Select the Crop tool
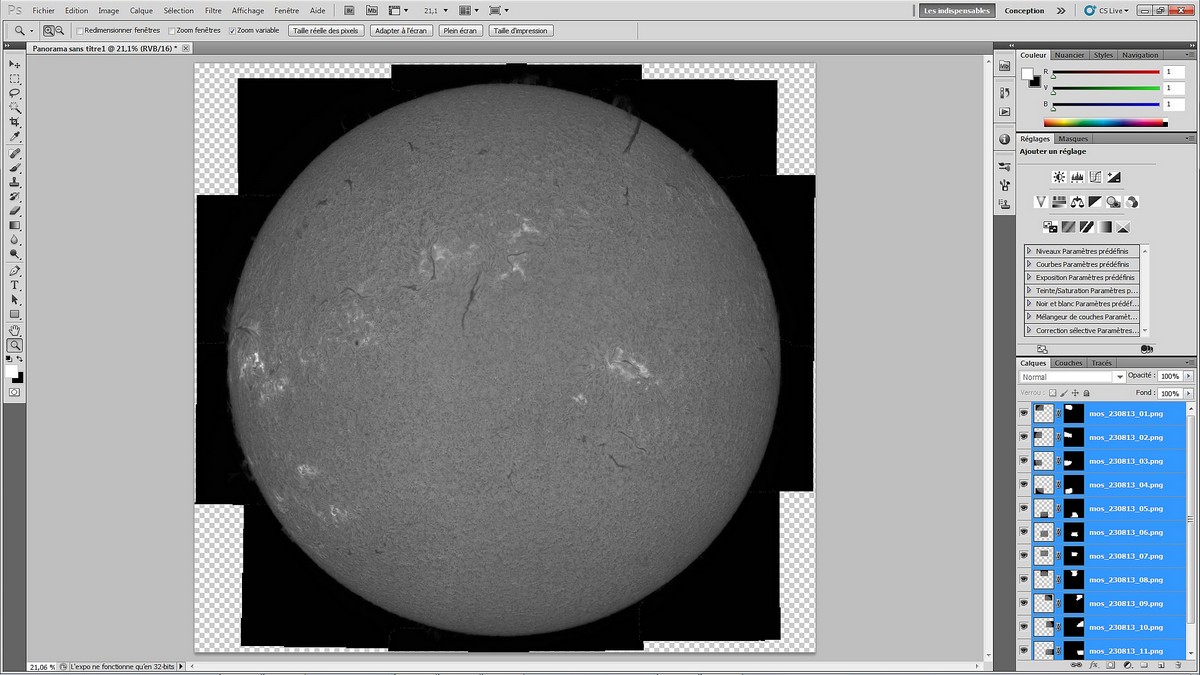 pos(15,122)
